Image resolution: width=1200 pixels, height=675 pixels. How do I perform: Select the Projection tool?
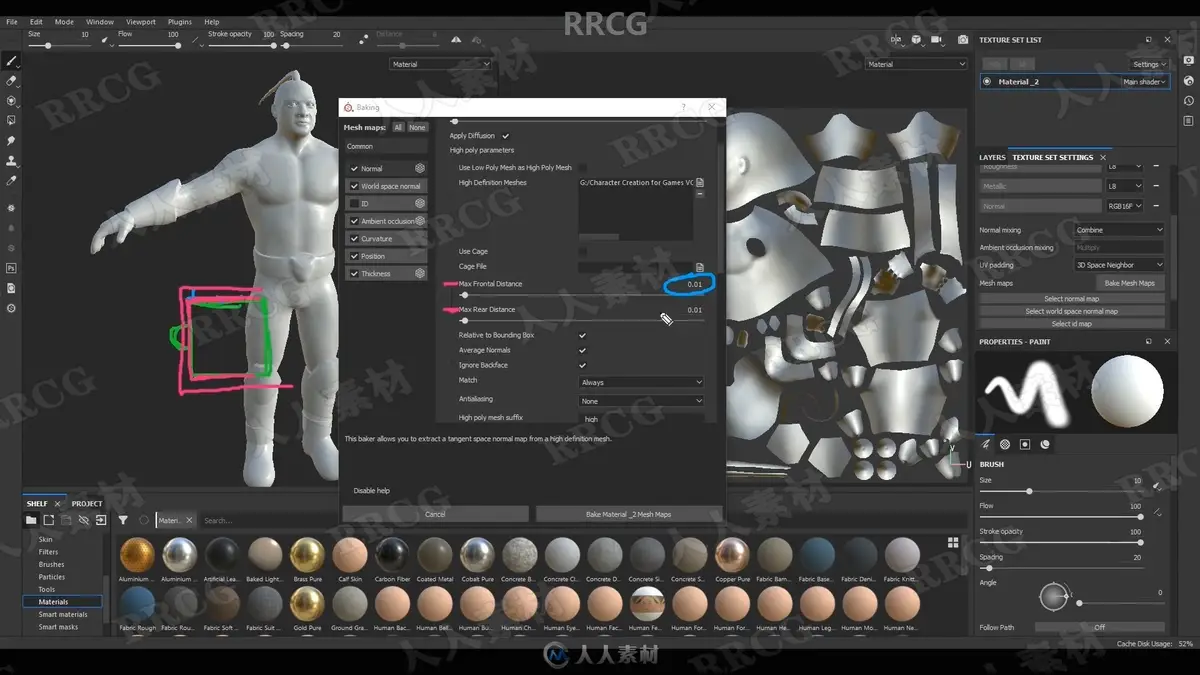[11, 100]
